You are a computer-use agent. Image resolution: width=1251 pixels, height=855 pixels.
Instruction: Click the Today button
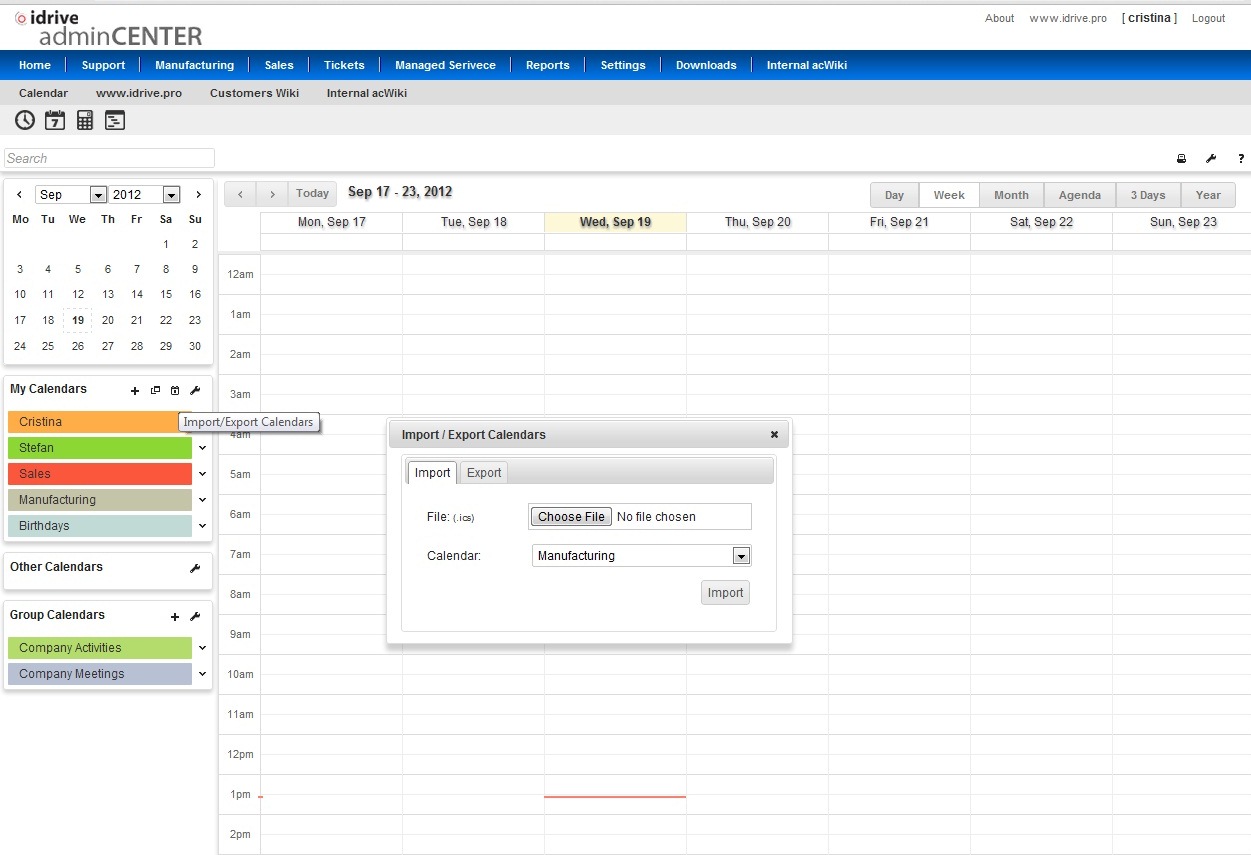[x=312, y=194]
